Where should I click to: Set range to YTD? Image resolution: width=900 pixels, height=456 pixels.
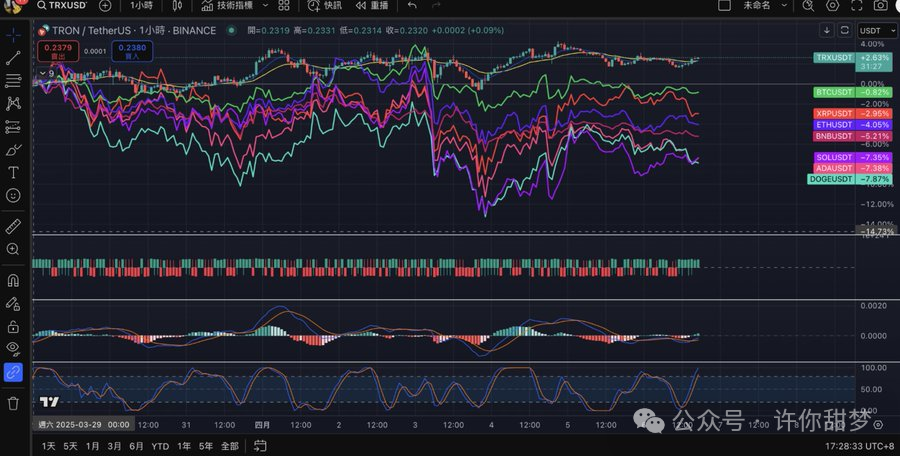[x=160, y=446]
